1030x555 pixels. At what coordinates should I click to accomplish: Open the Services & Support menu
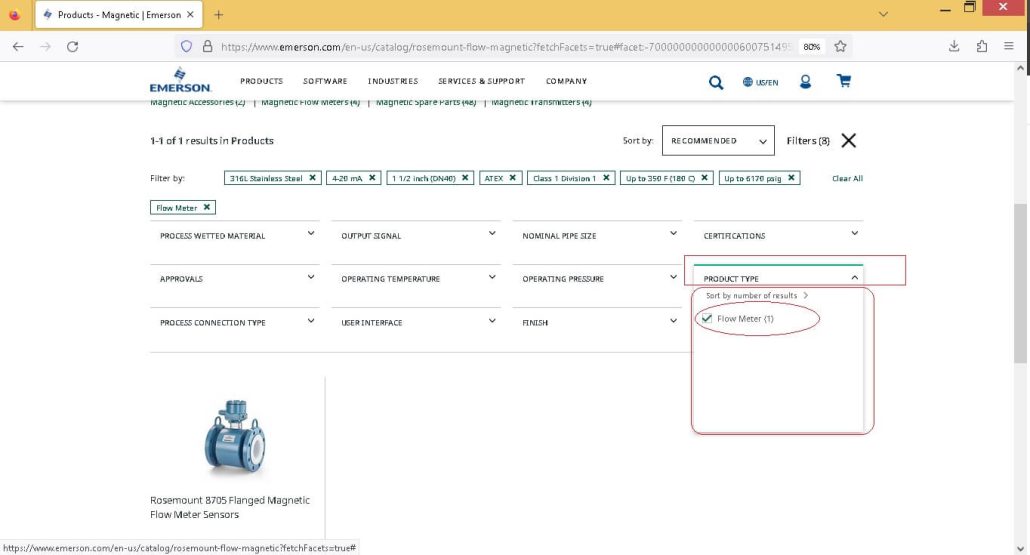click(481, 81)
